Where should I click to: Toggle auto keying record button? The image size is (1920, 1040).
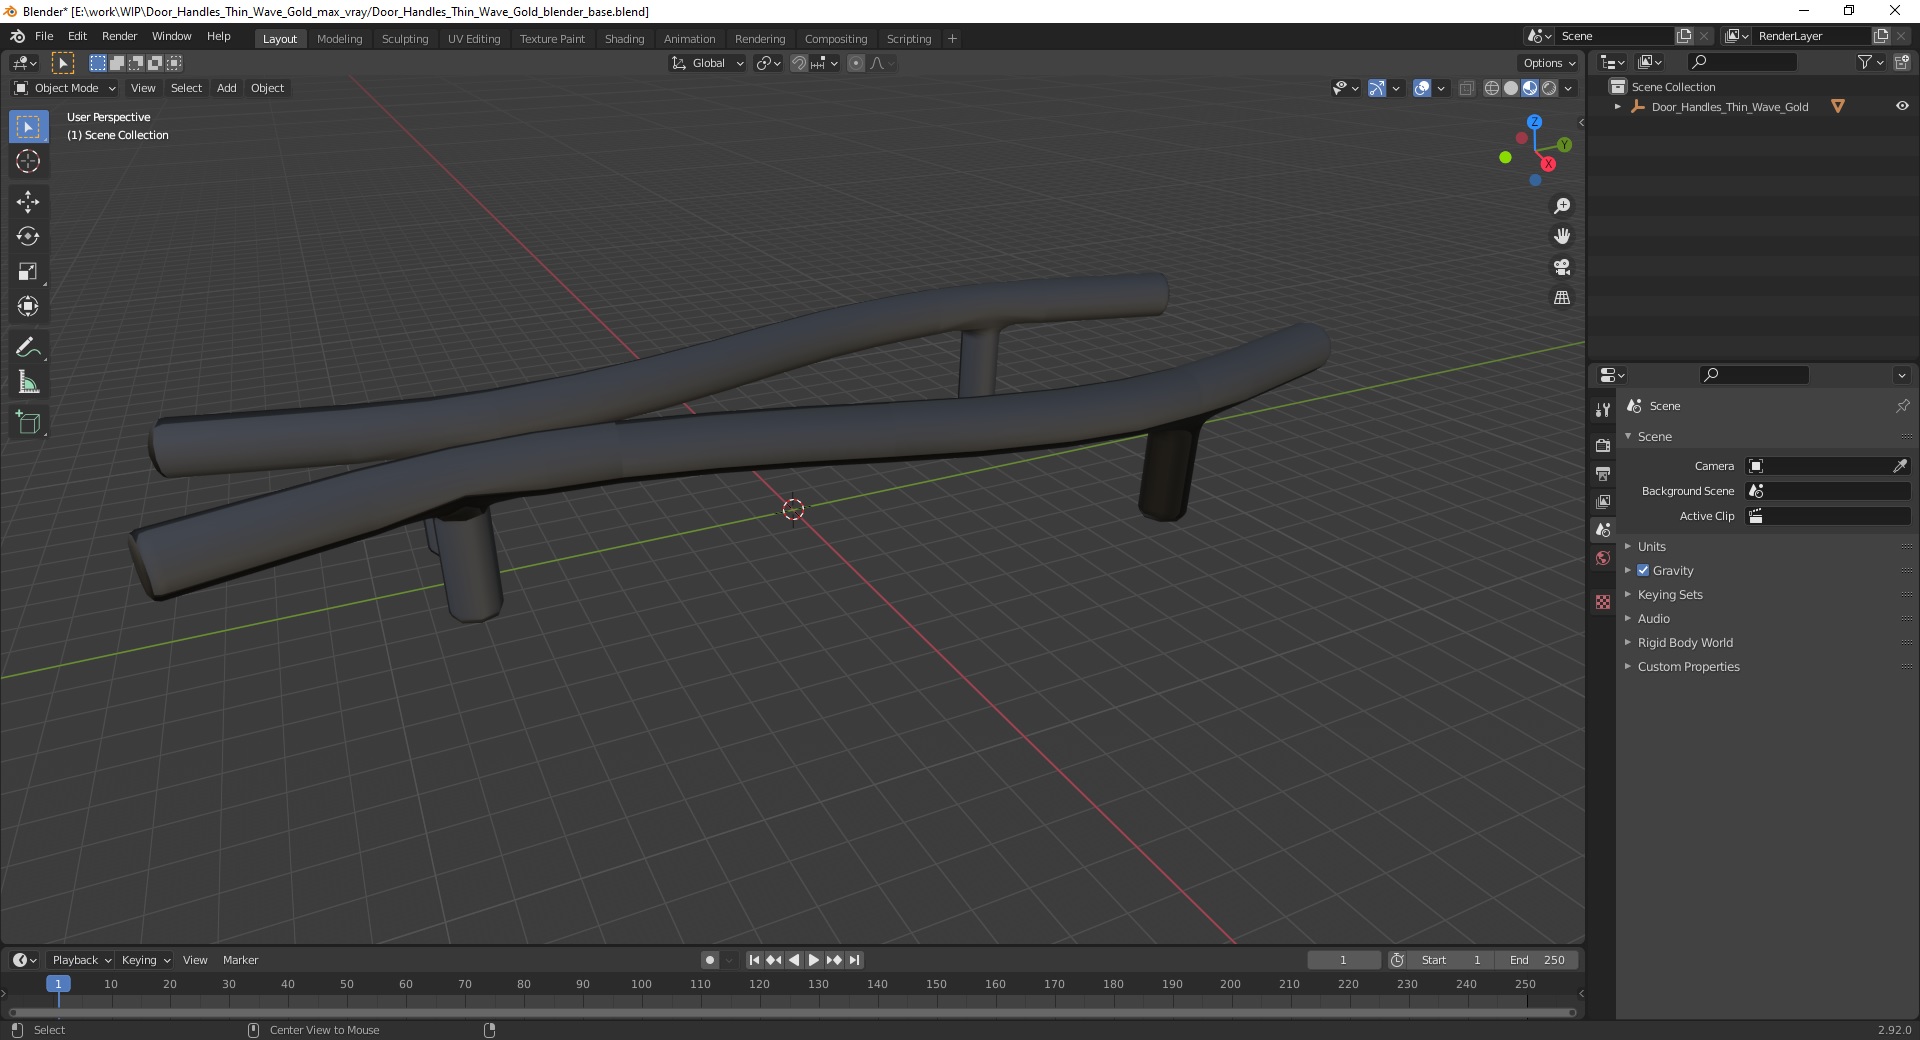coord(710,960)
